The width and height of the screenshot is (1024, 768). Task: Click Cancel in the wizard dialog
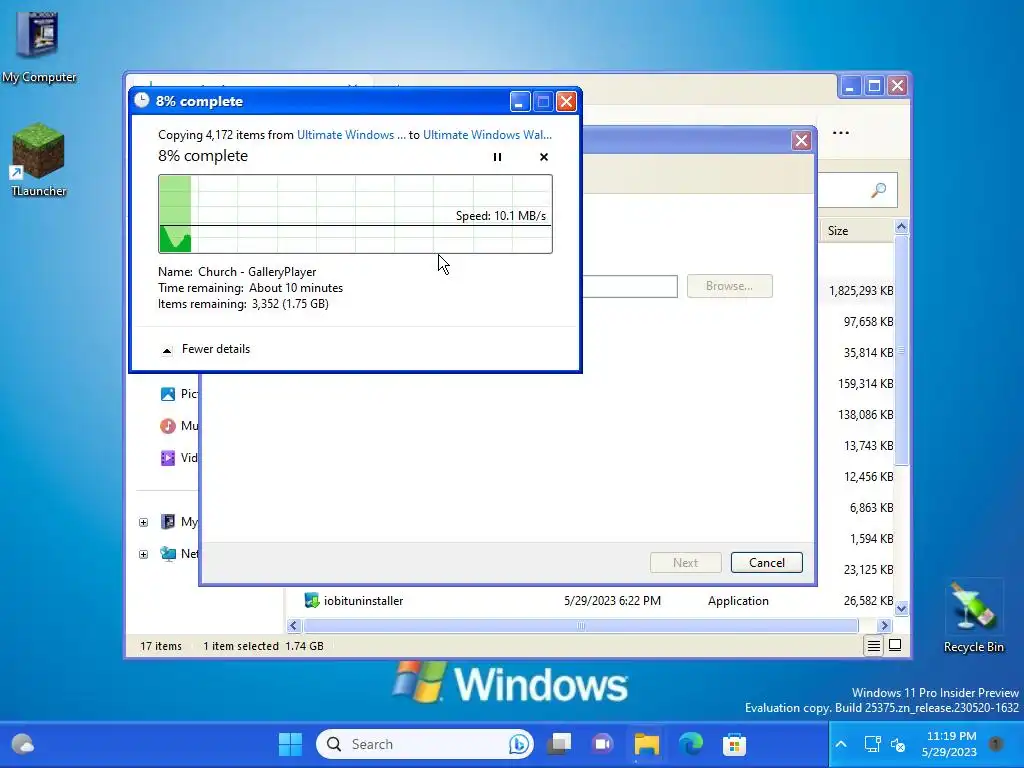tap(766, 562)
